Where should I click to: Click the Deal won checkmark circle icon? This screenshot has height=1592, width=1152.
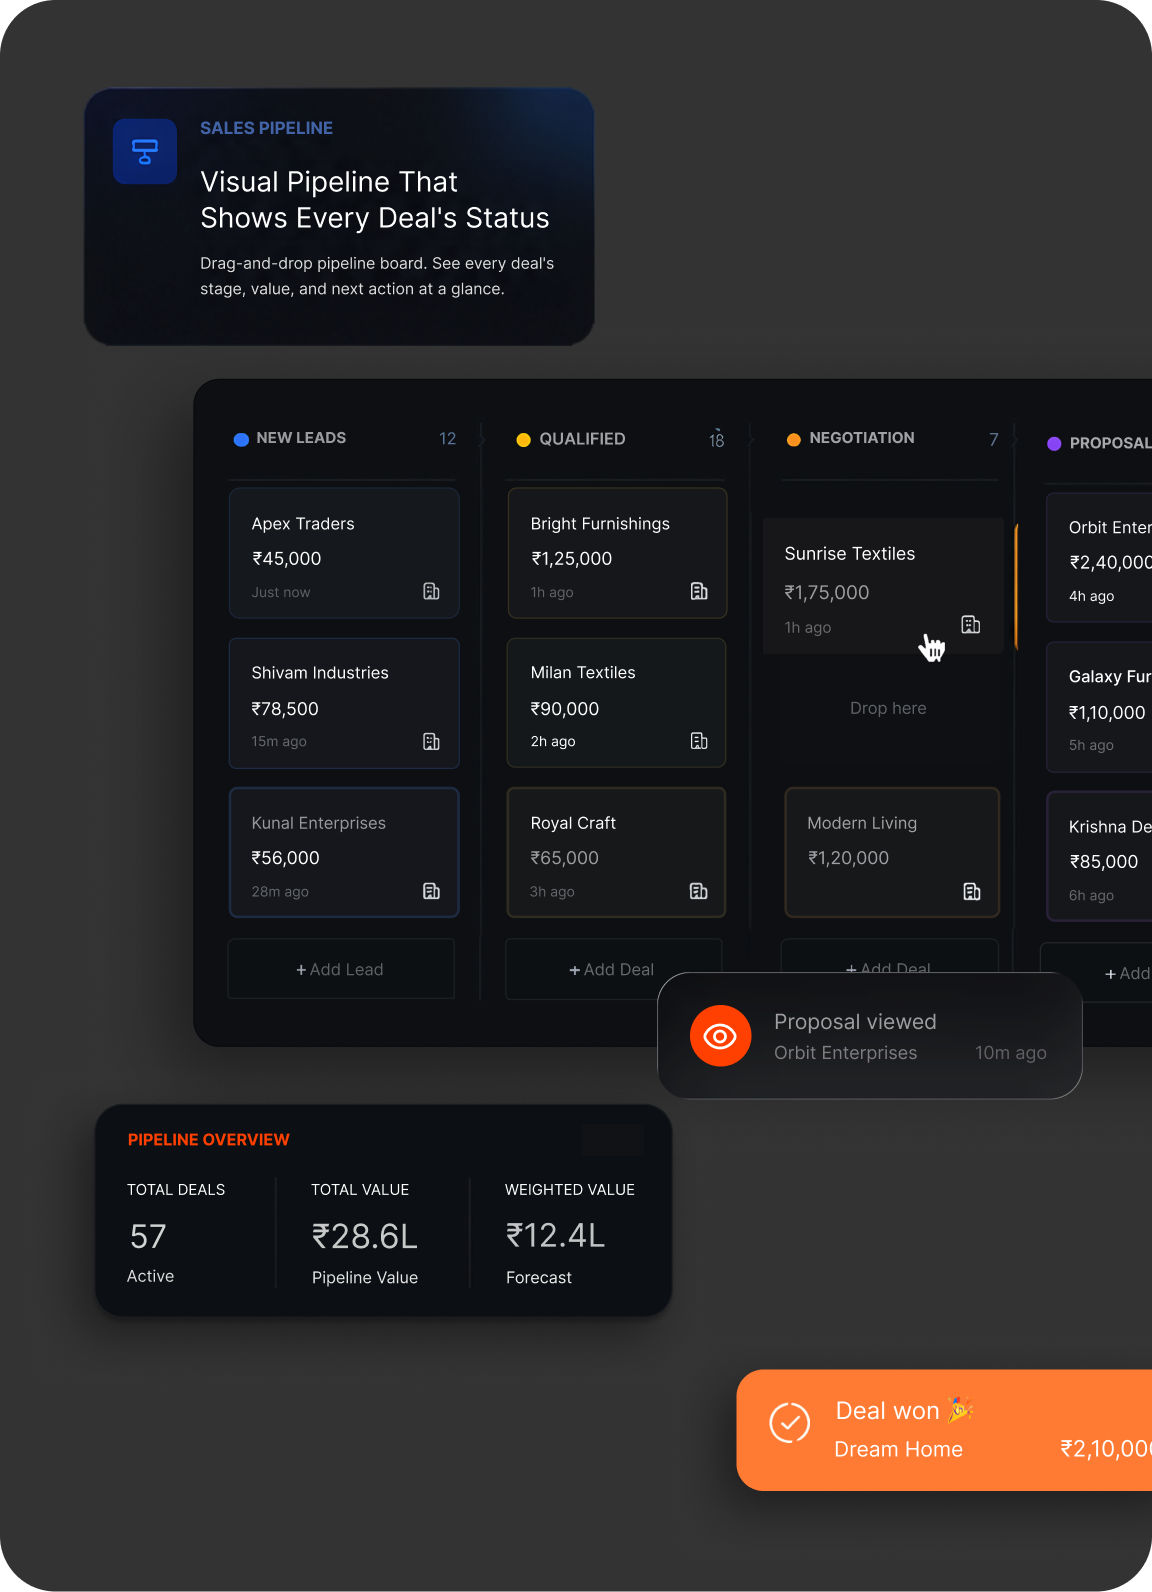click(x=789, y=1422)
